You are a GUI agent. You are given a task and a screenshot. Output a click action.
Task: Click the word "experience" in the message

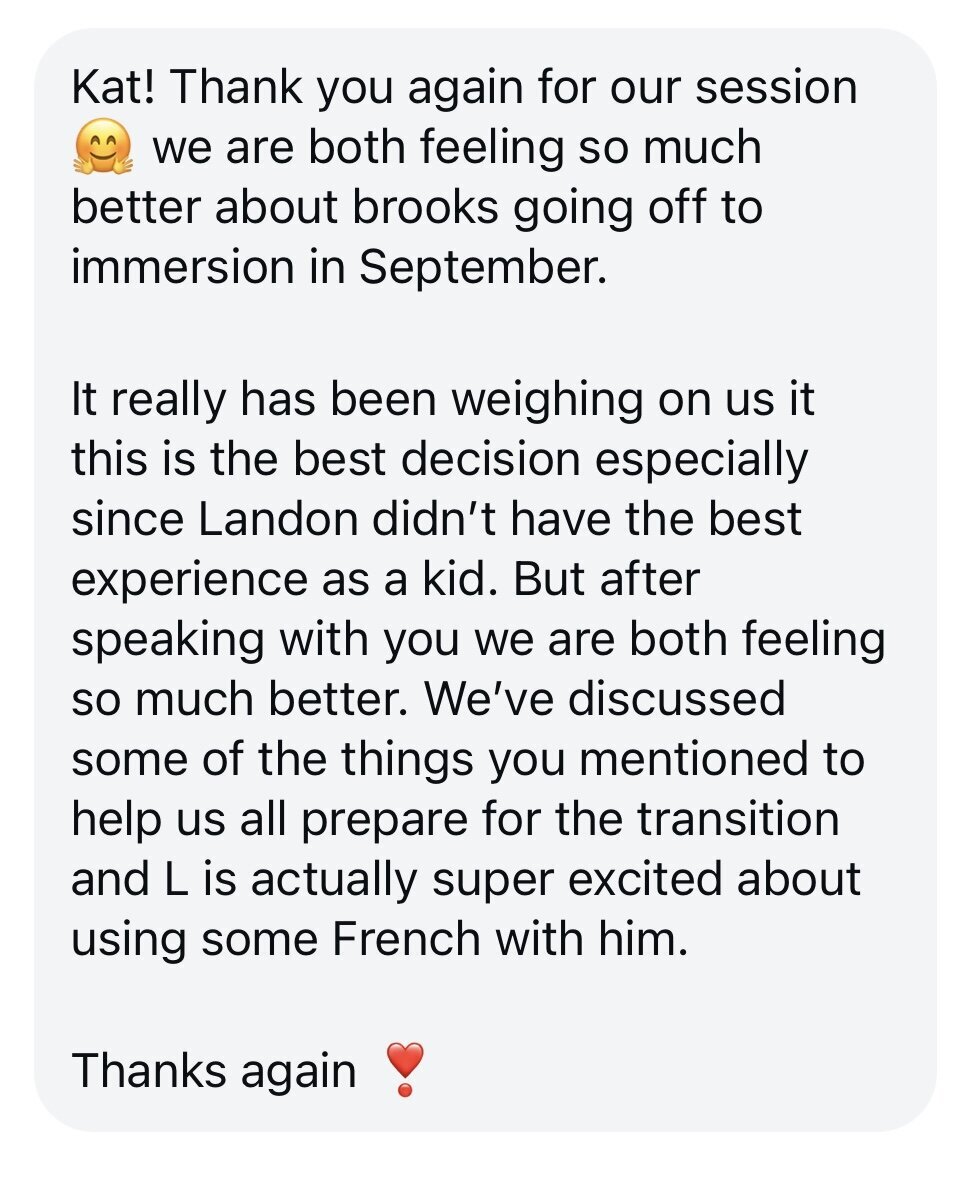(x=190, y=581)
